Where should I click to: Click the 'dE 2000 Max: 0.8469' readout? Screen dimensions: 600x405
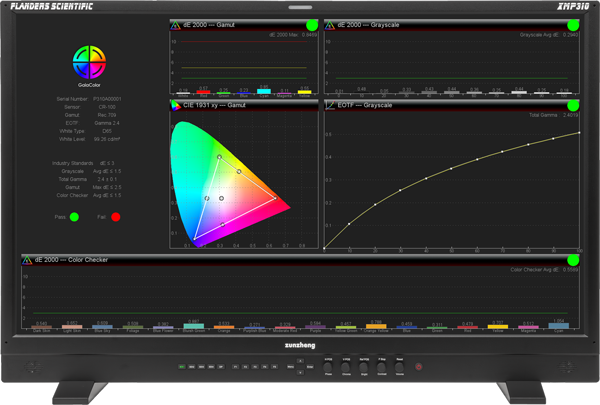pyautogui.click(x=293, y=35)
